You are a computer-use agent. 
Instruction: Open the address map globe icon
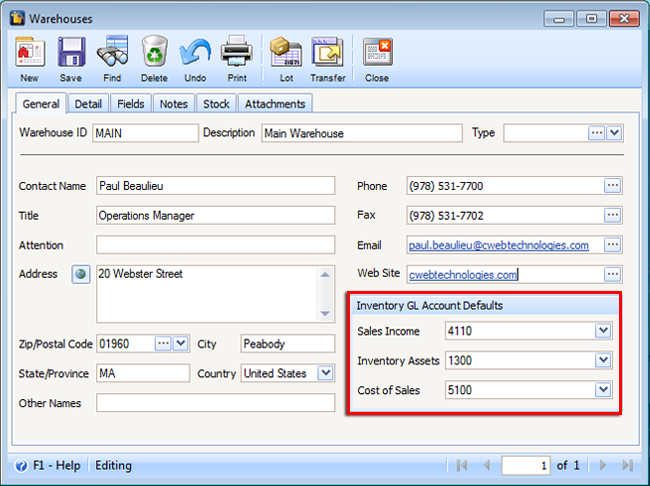click(x=81, y=274)
